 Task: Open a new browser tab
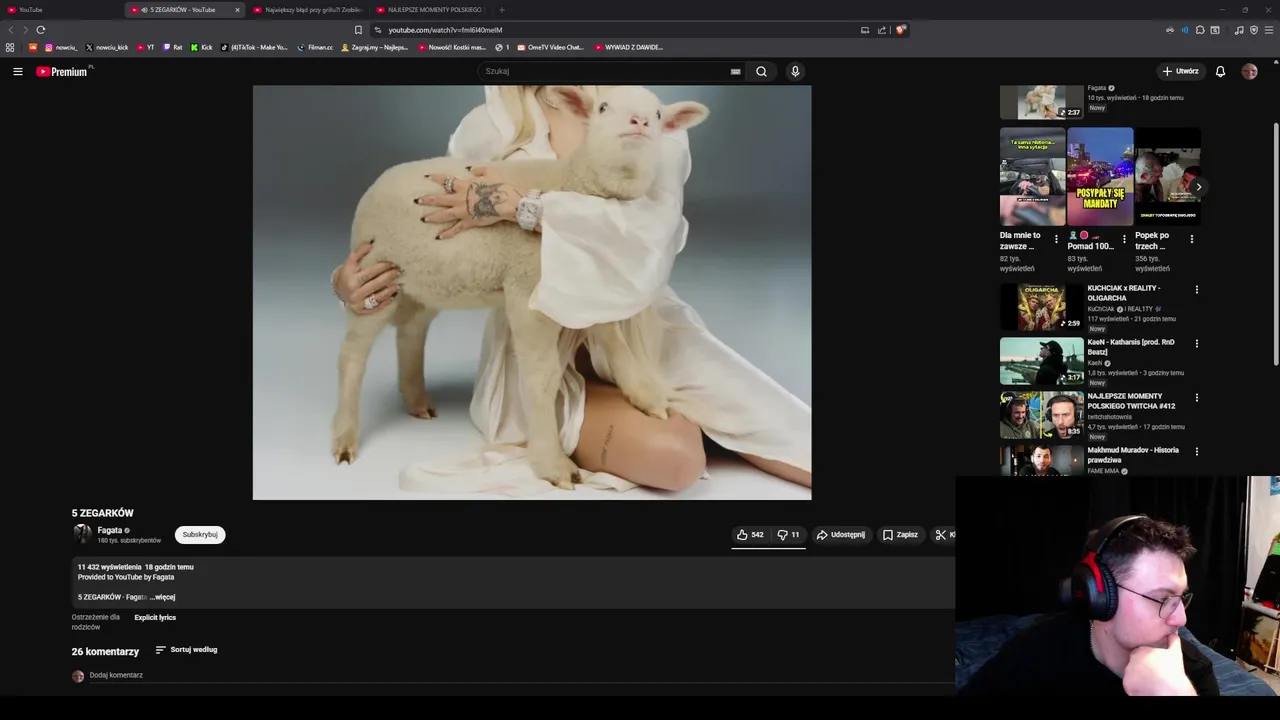502,10
